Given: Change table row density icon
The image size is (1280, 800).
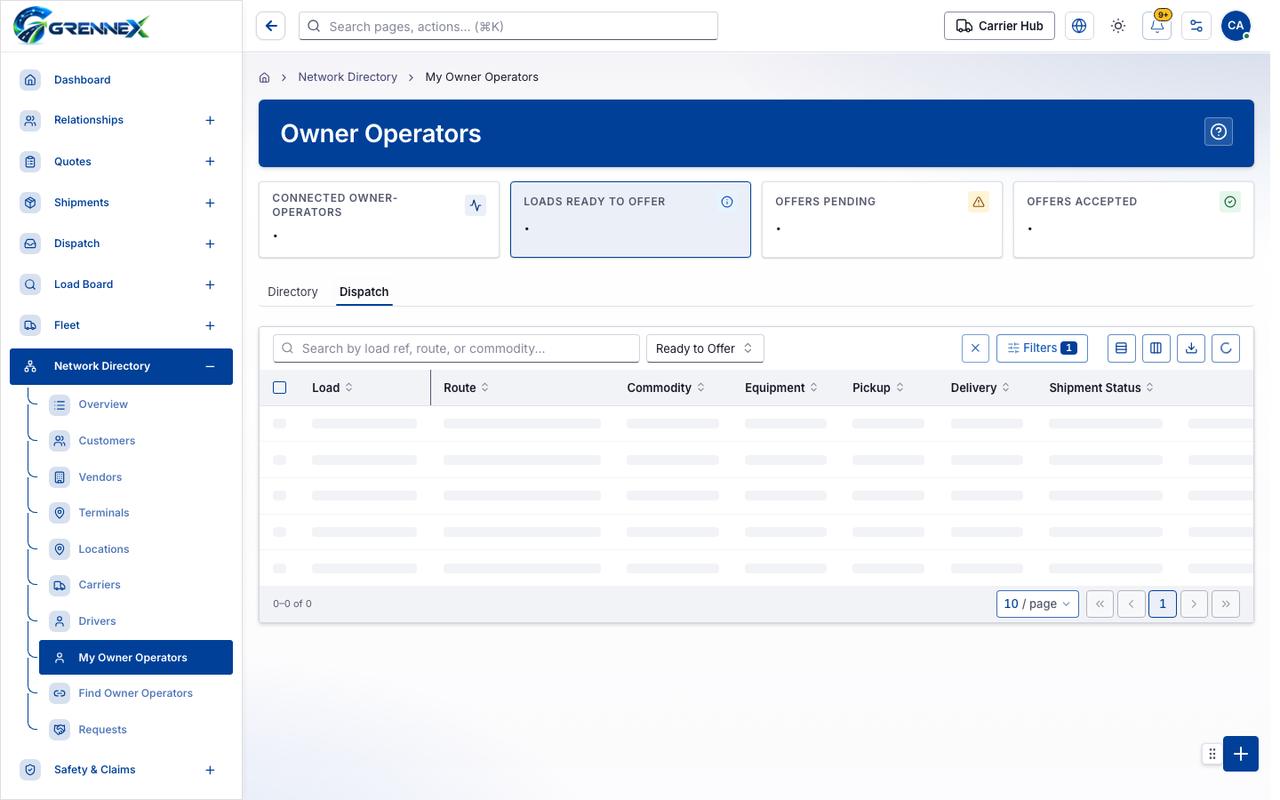Looking at the screenshot, I should pyautogui.click(x=1121, y=348).
